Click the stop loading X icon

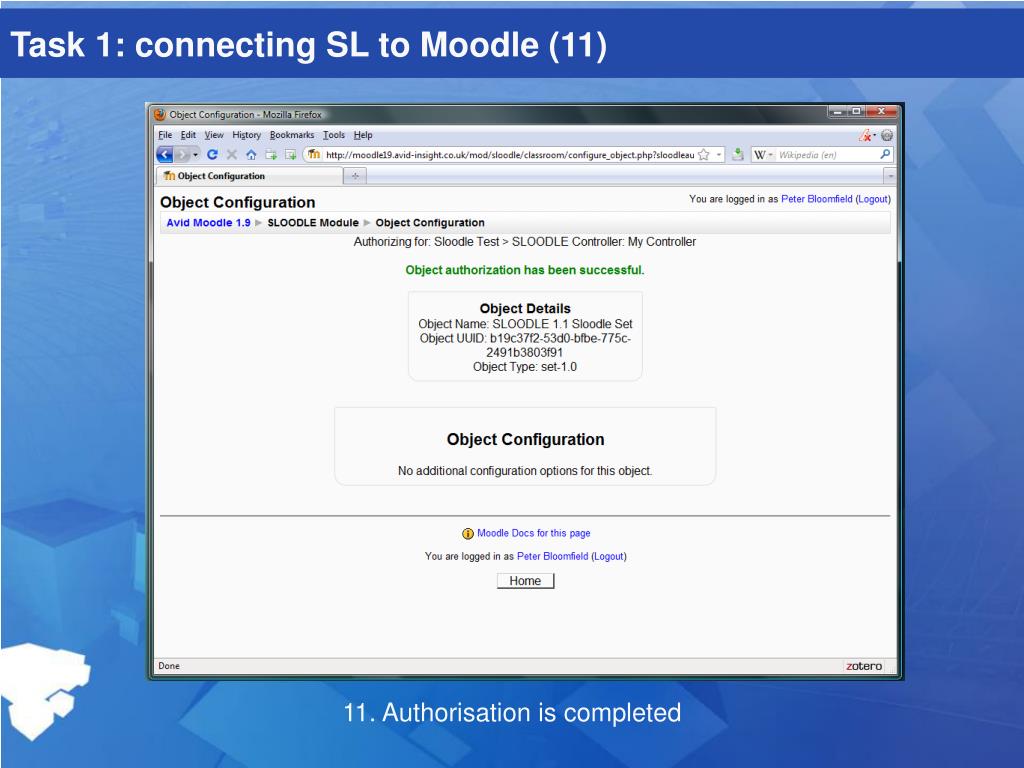pyautogui.click(x=231, y=155)
